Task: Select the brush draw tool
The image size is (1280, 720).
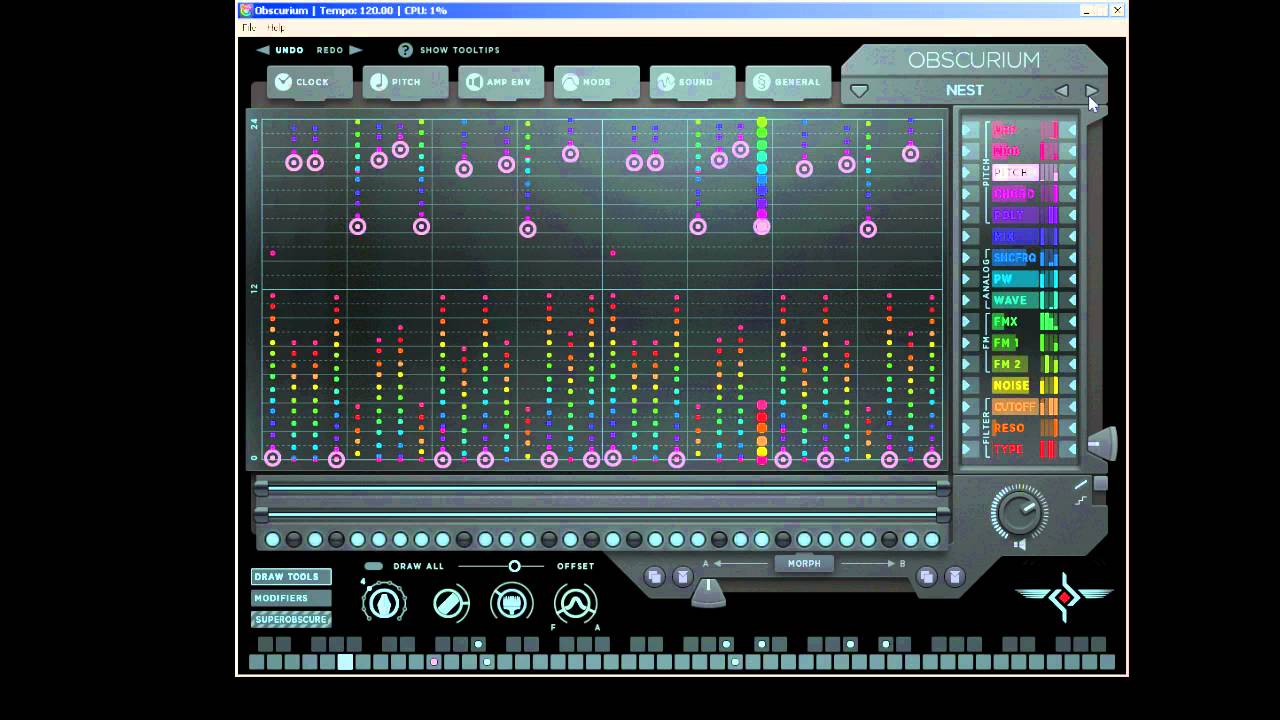Action: [x=512, y=603]
